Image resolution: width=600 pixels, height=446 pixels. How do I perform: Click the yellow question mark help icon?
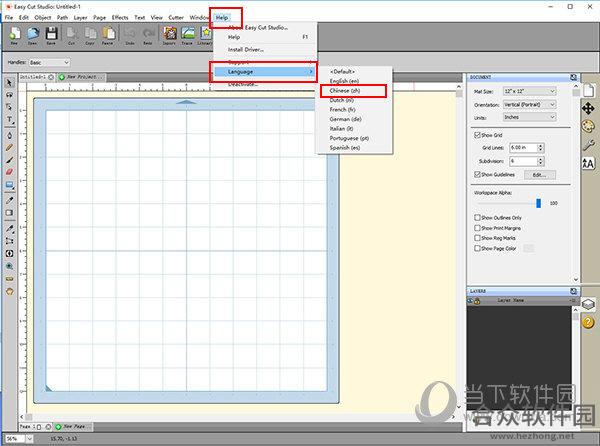point(588,322)
